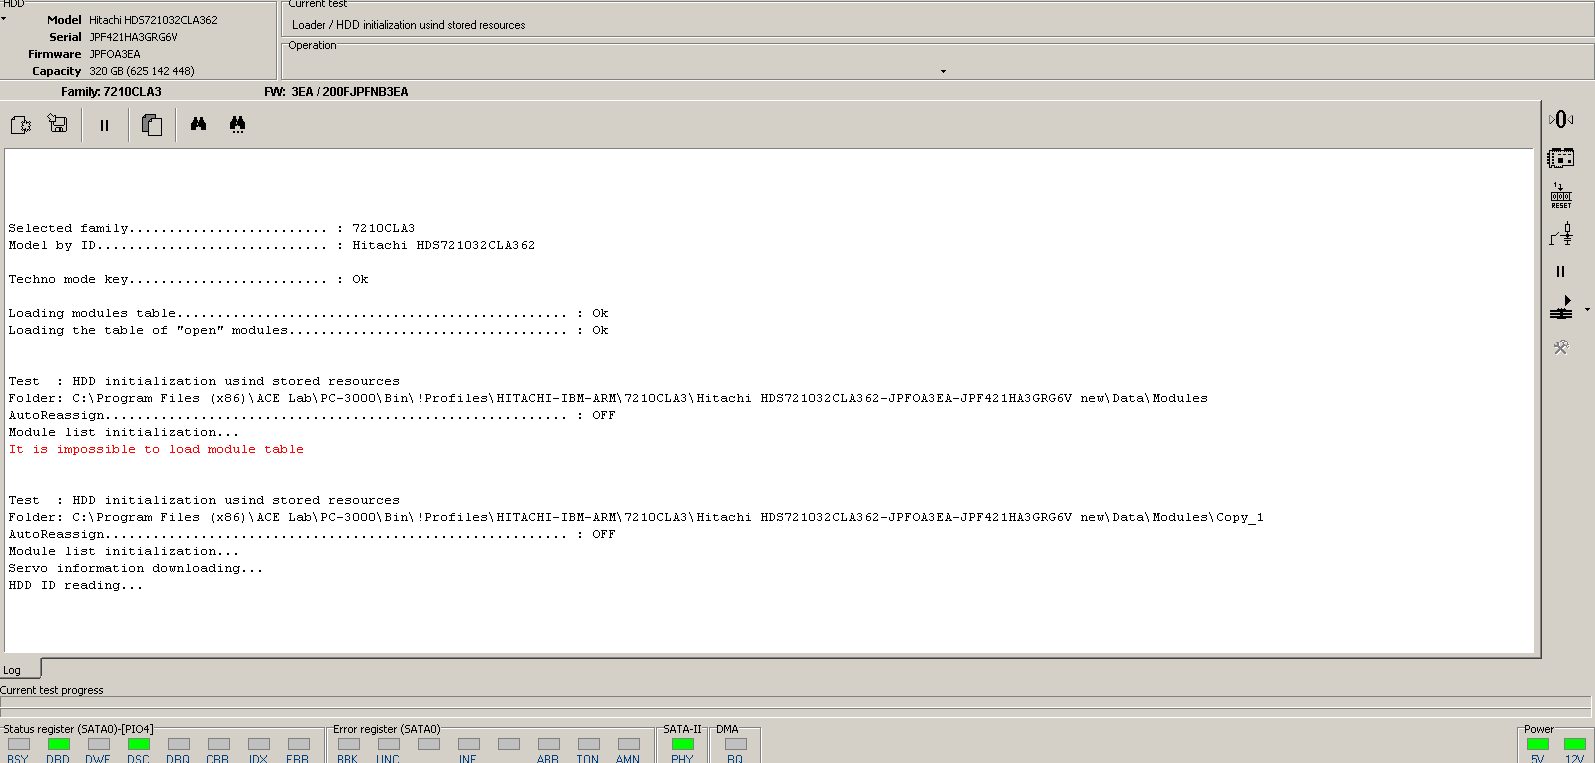Click the load profile/settings document icon
1595x763 pixels.
pos(21,125)
